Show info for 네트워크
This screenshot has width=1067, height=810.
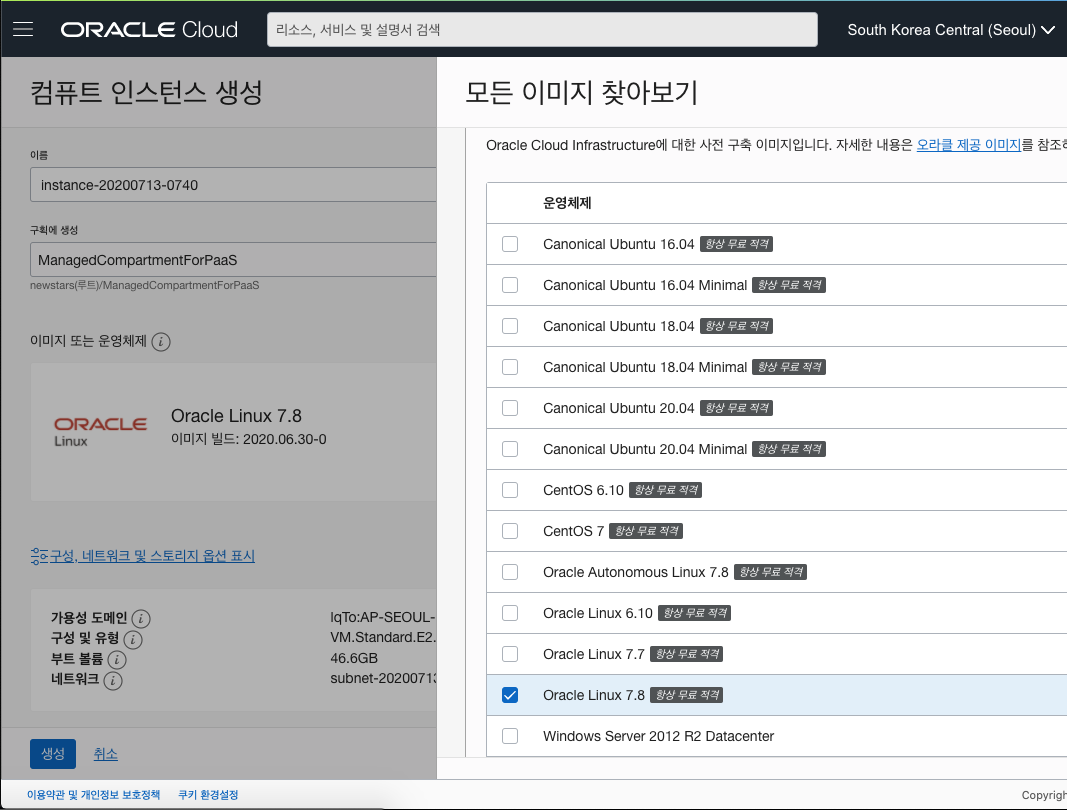coord(113,680)
